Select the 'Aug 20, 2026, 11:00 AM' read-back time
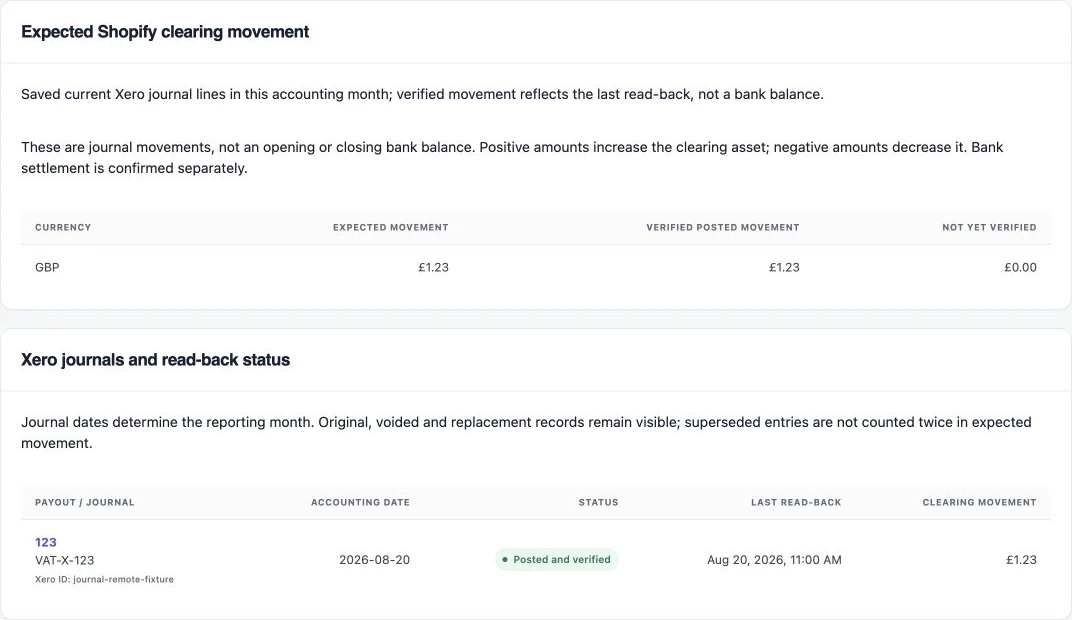Image resolution: width=1072 pixels, height=620 pixels. 774,560
